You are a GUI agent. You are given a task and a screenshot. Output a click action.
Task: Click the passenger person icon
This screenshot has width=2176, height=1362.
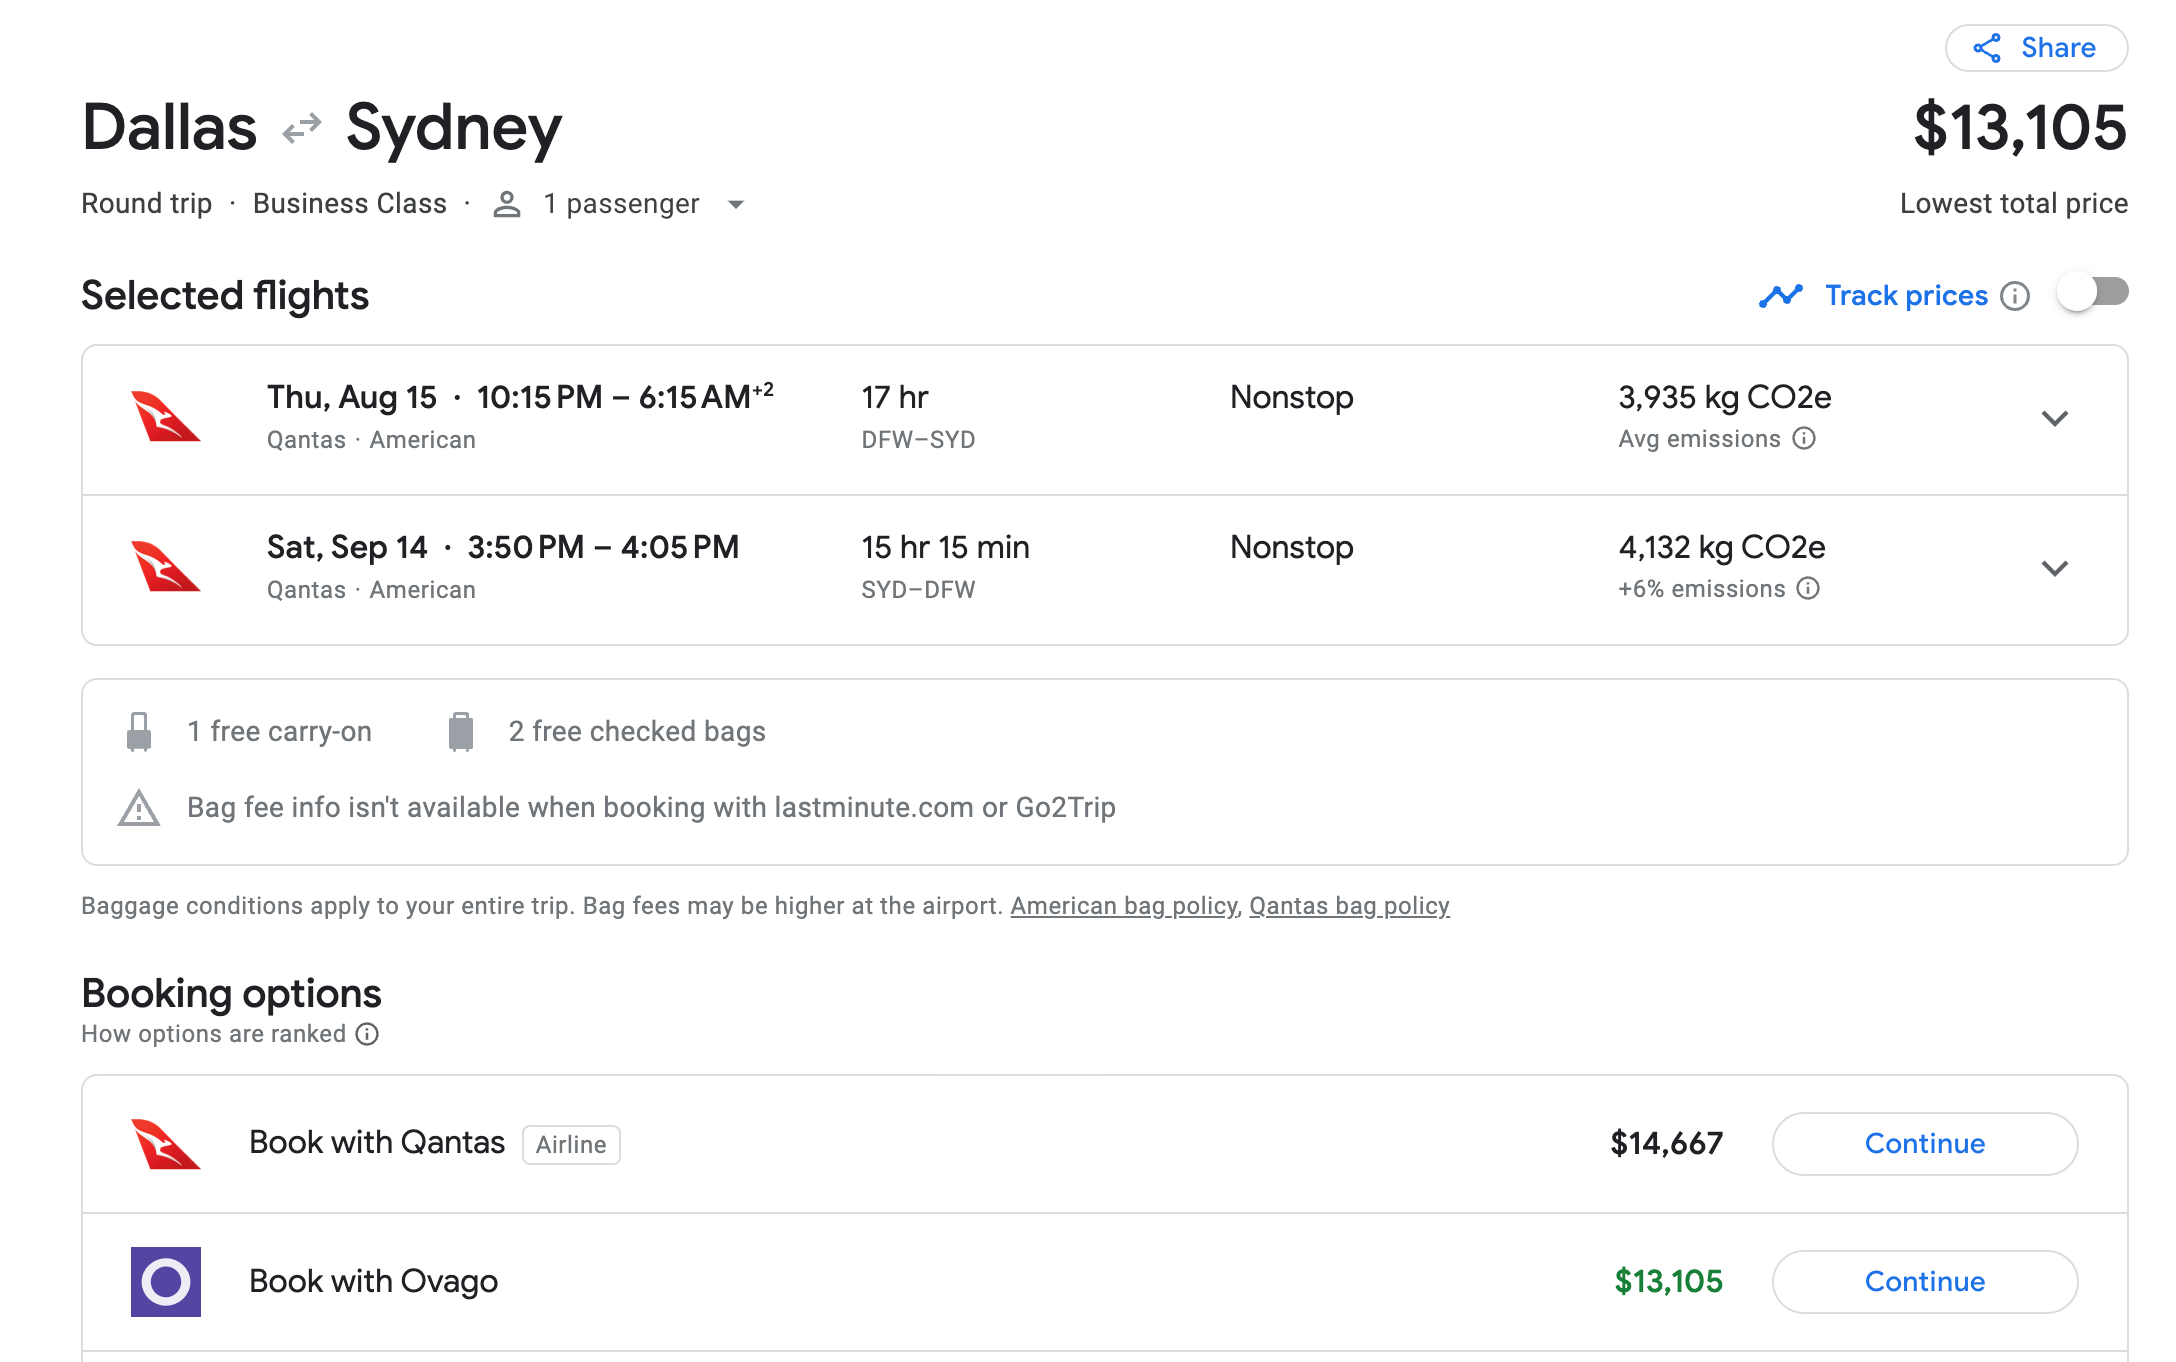(x=507, y=204)
